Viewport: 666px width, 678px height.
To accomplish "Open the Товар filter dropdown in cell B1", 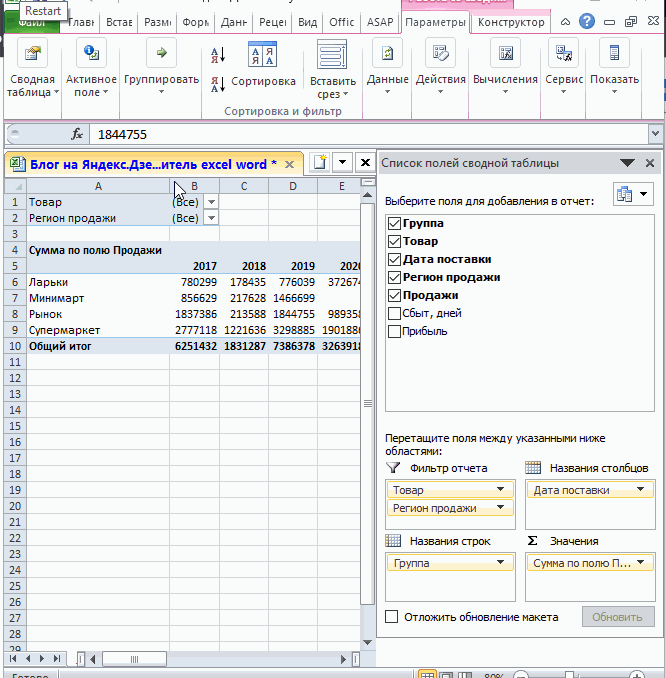I will pyautogui.click(x=211, y=202).
